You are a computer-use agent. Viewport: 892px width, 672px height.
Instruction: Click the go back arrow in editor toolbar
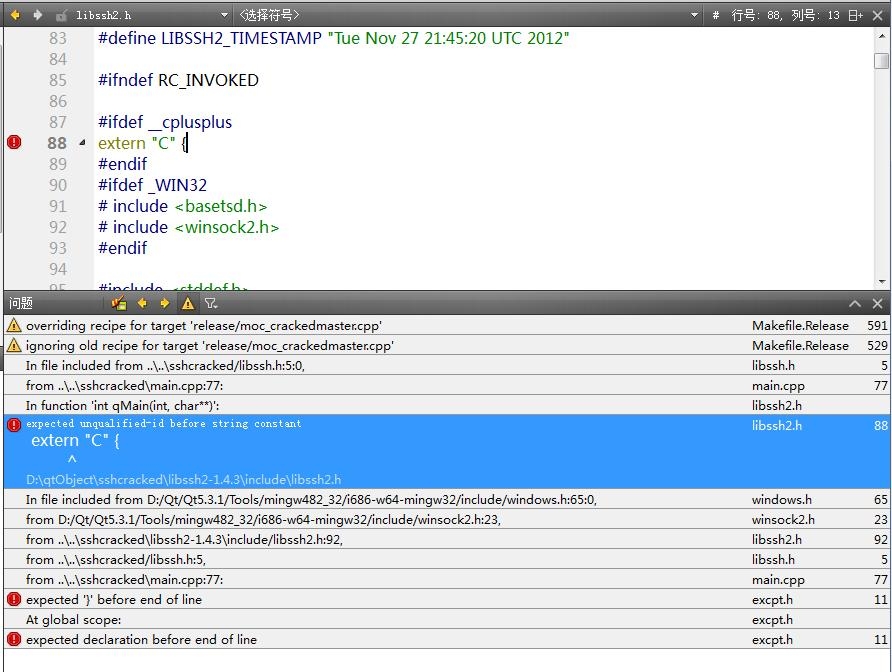tap(15, 15)
